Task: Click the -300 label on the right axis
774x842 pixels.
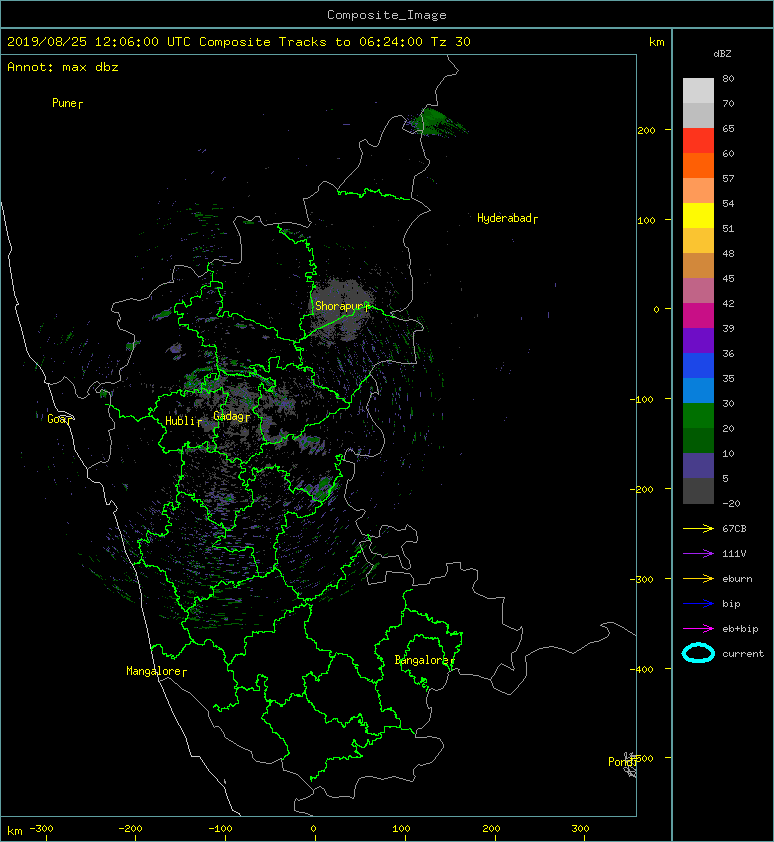Action: [641, 579]
